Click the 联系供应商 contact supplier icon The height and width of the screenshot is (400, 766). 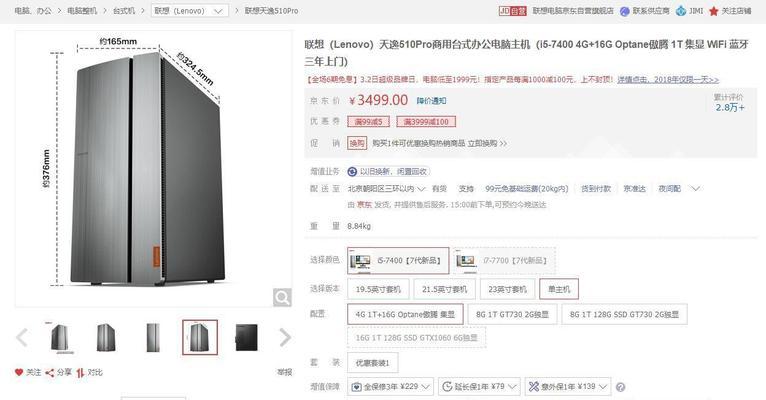pos(624,11)
